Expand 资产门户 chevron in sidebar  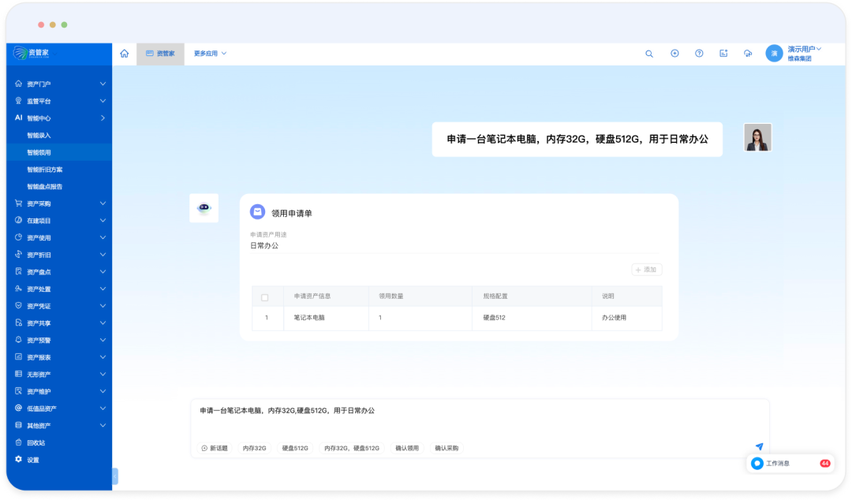[x=103, y=84]
